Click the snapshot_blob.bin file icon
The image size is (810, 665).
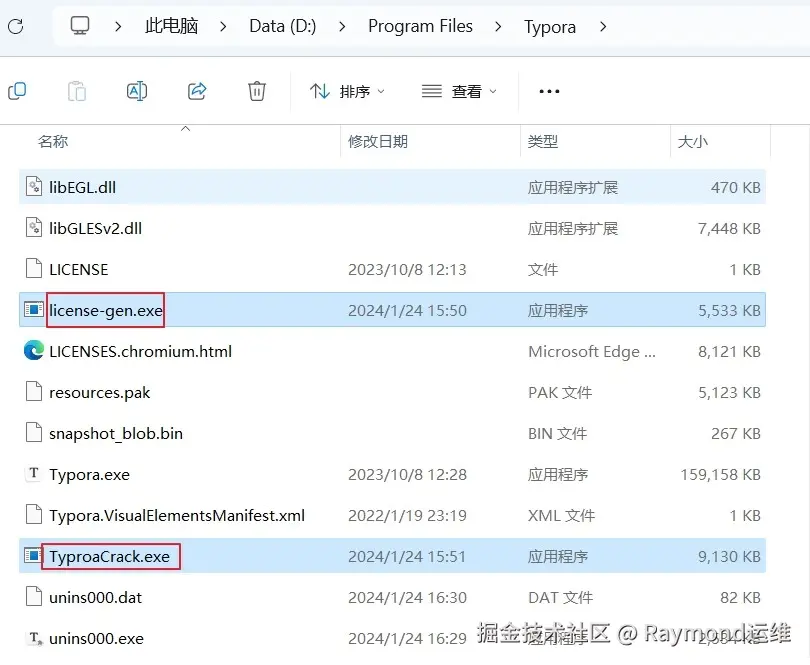tap(34, 432)
